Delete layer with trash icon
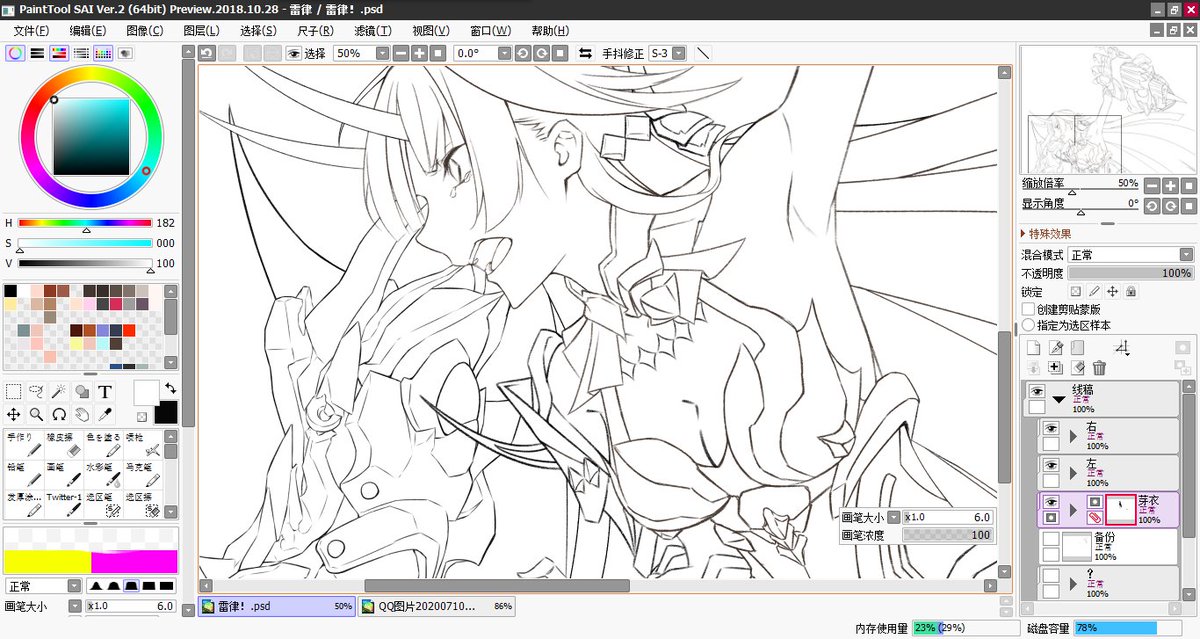 coord(1099,368)
